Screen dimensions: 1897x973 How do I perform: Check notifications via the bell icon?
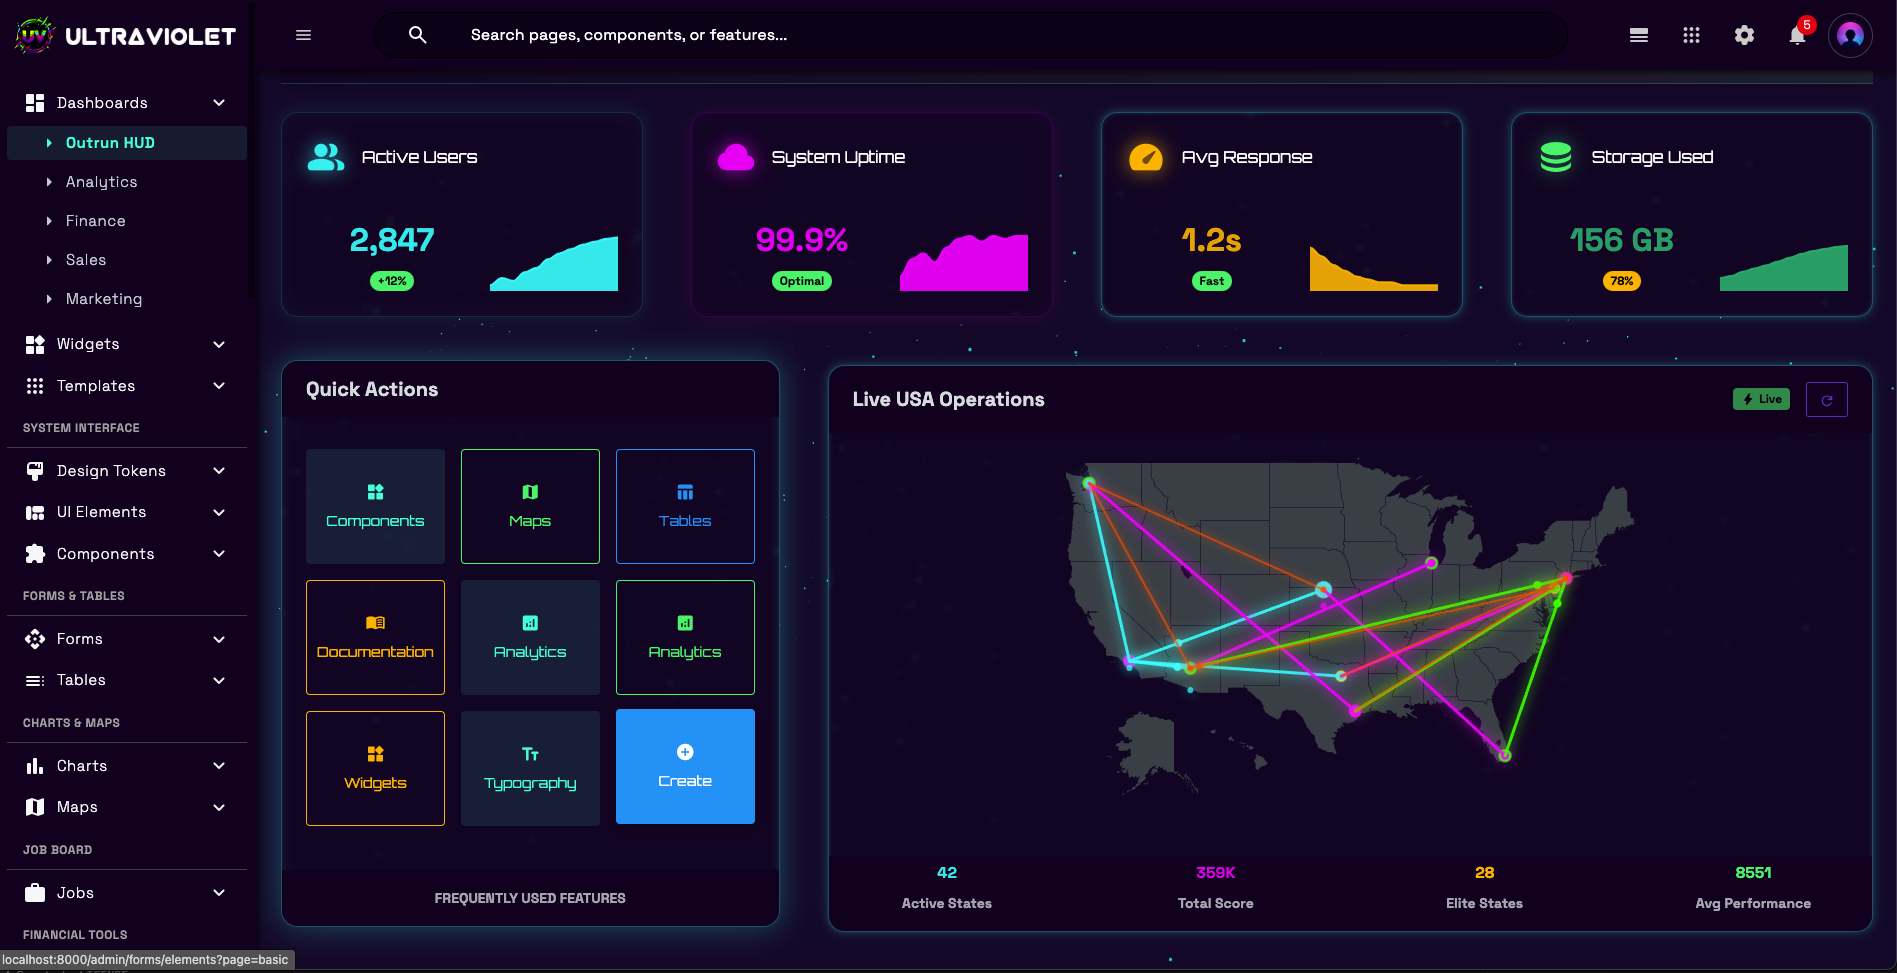(1796, 35)
